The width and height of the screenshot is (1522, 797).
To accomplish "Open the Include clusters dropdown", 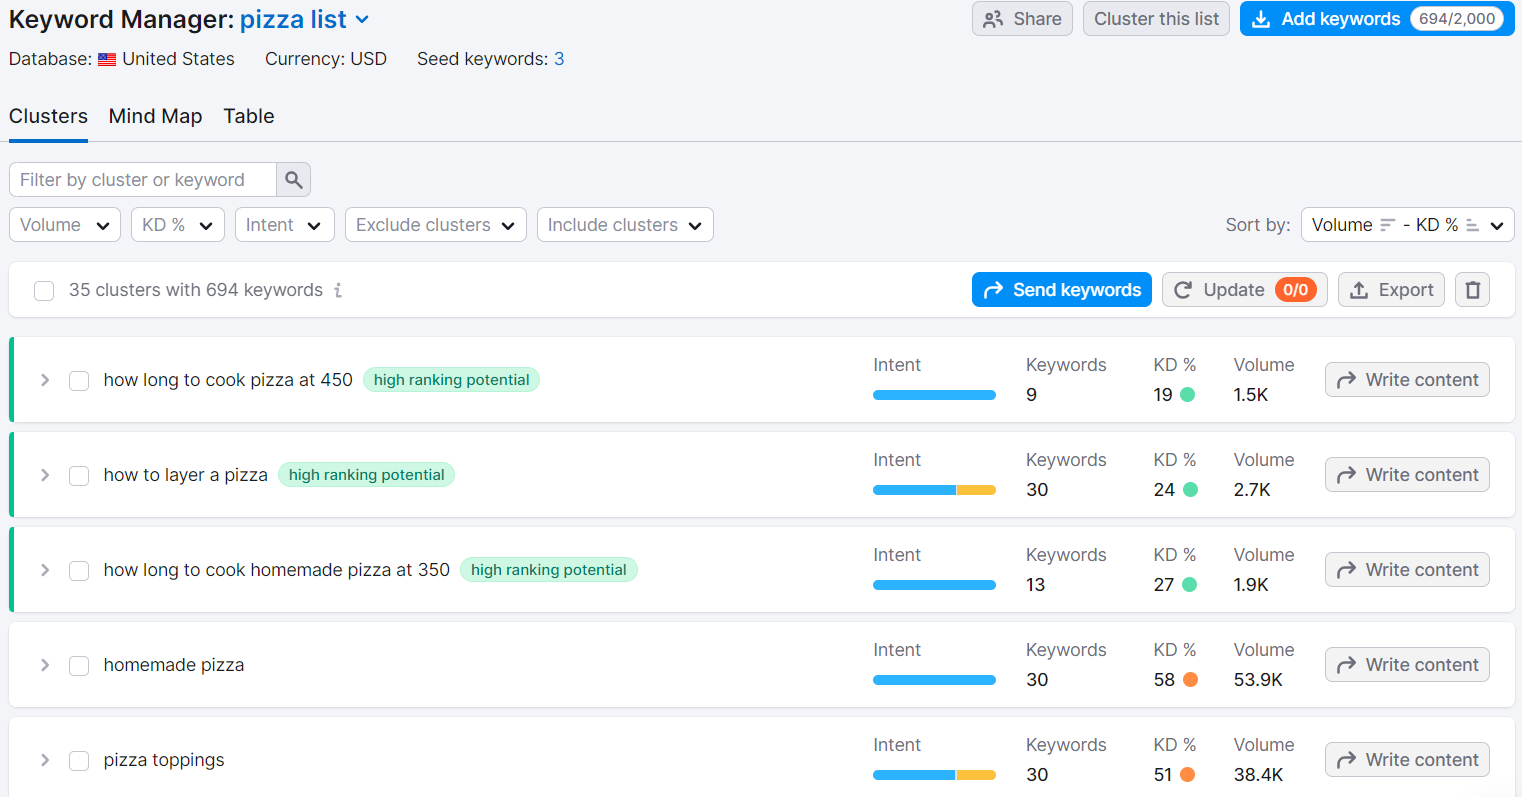I will pos(625,225).
